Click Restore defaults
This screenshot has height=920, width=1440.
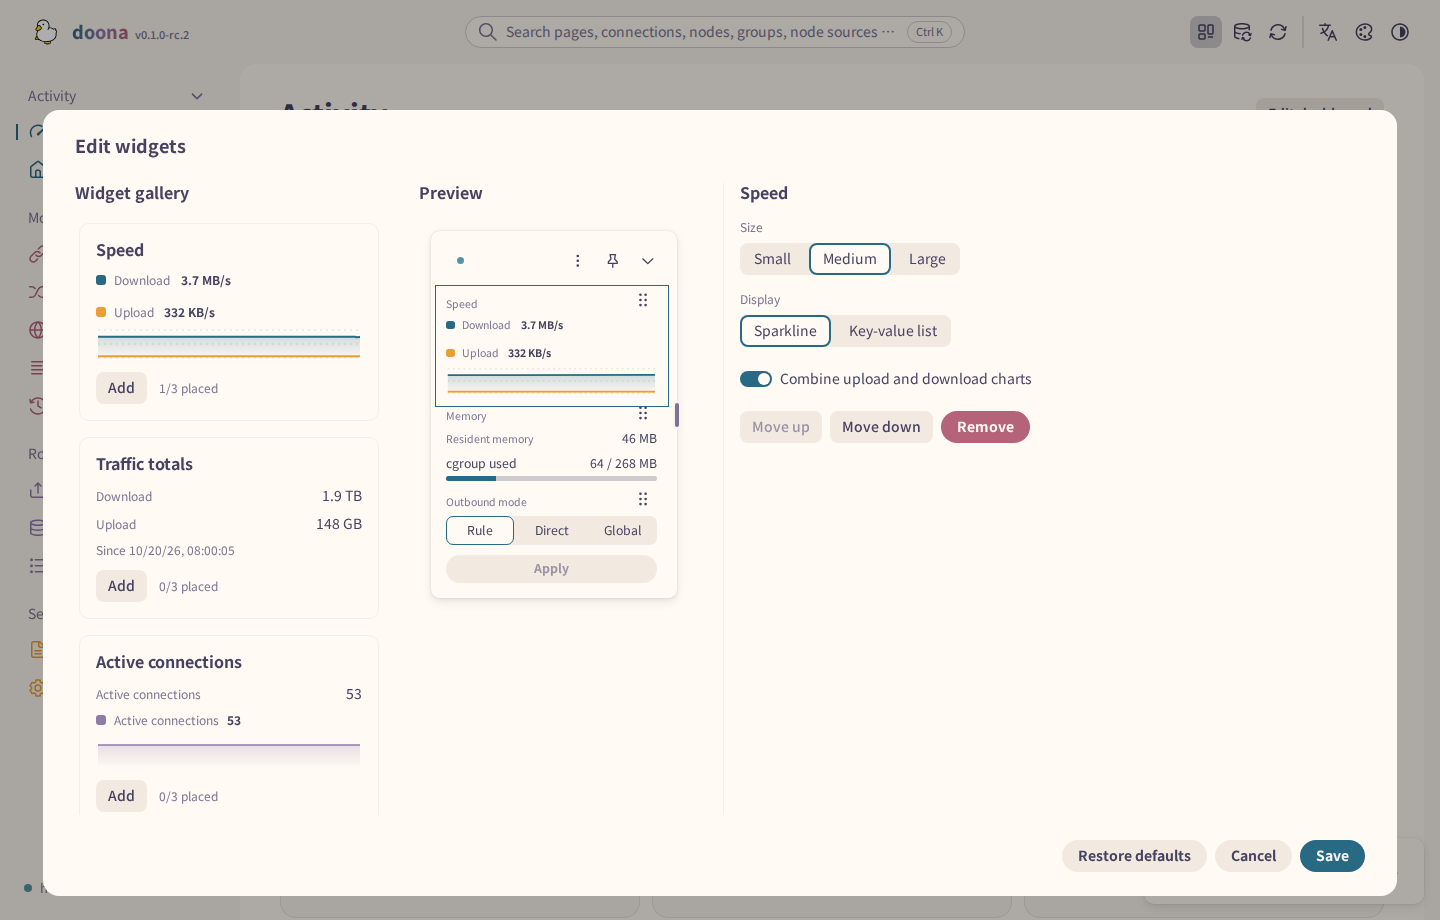1134,856
